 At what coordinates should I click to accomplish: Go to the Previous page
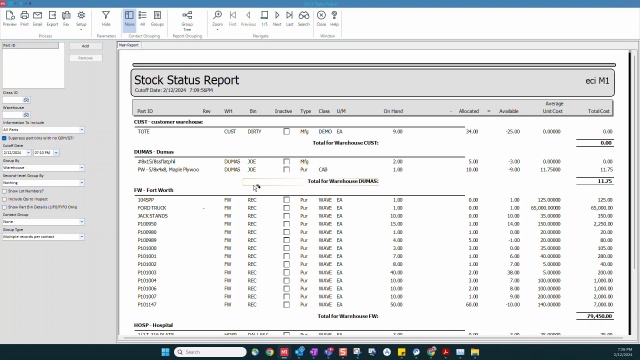click(248, 18)
